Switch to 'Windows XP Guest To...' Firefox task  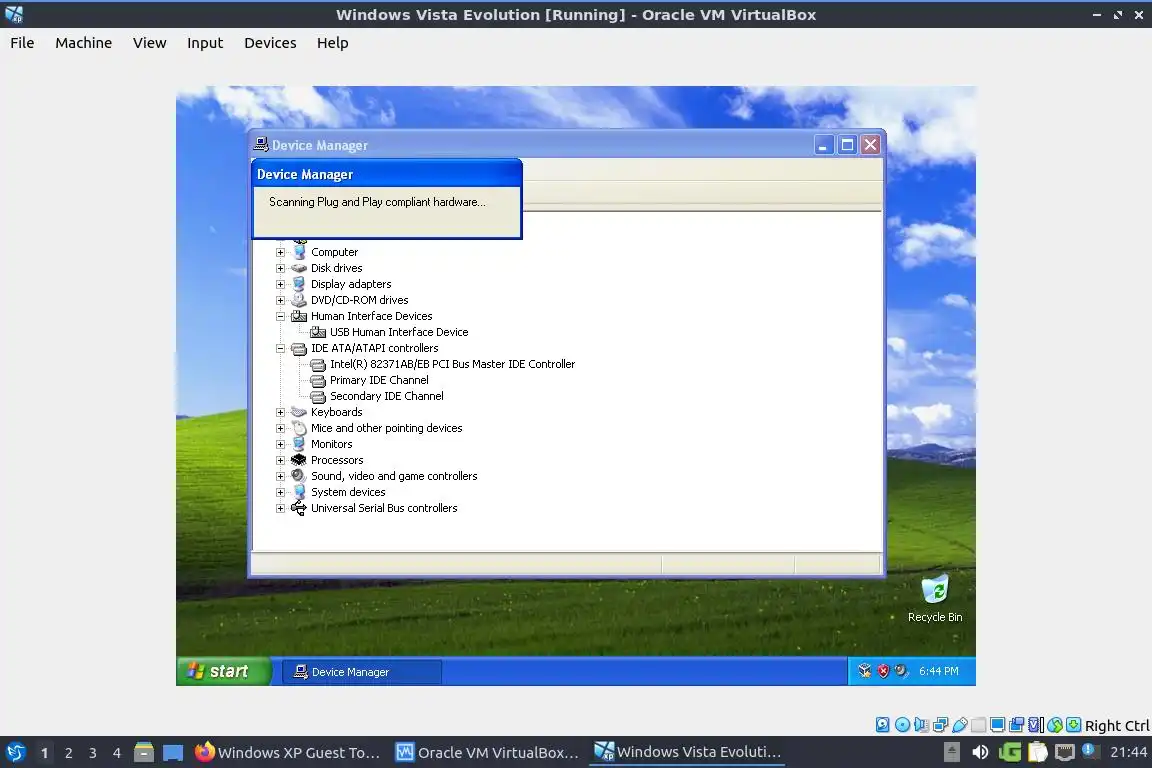coord(288,753)
